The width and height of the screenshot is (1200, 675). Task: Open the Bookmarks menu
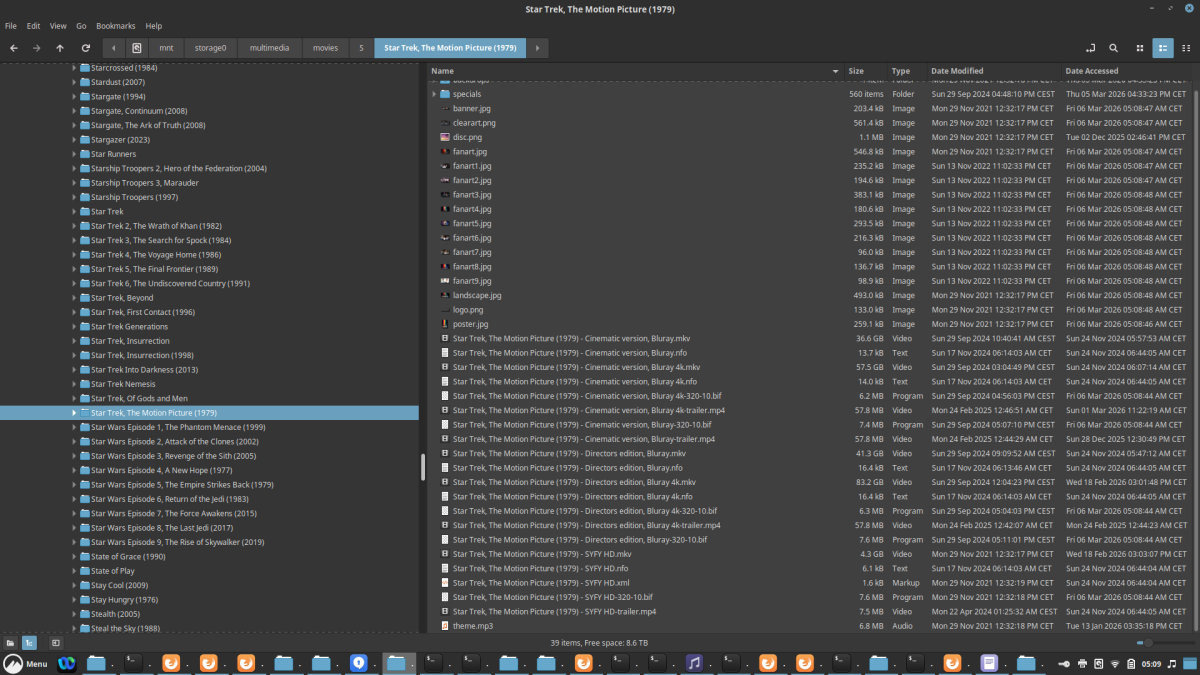115,25
